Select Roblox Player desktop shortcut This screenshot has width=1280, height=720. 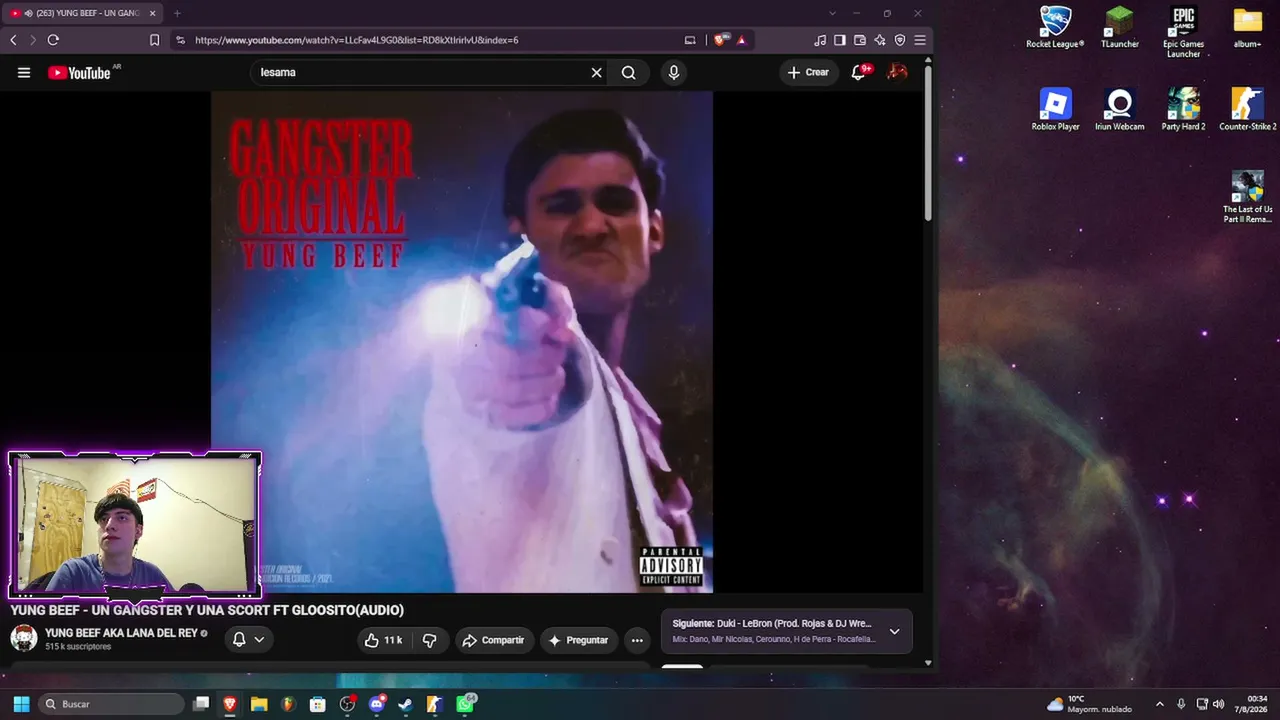pos(1055,110)
